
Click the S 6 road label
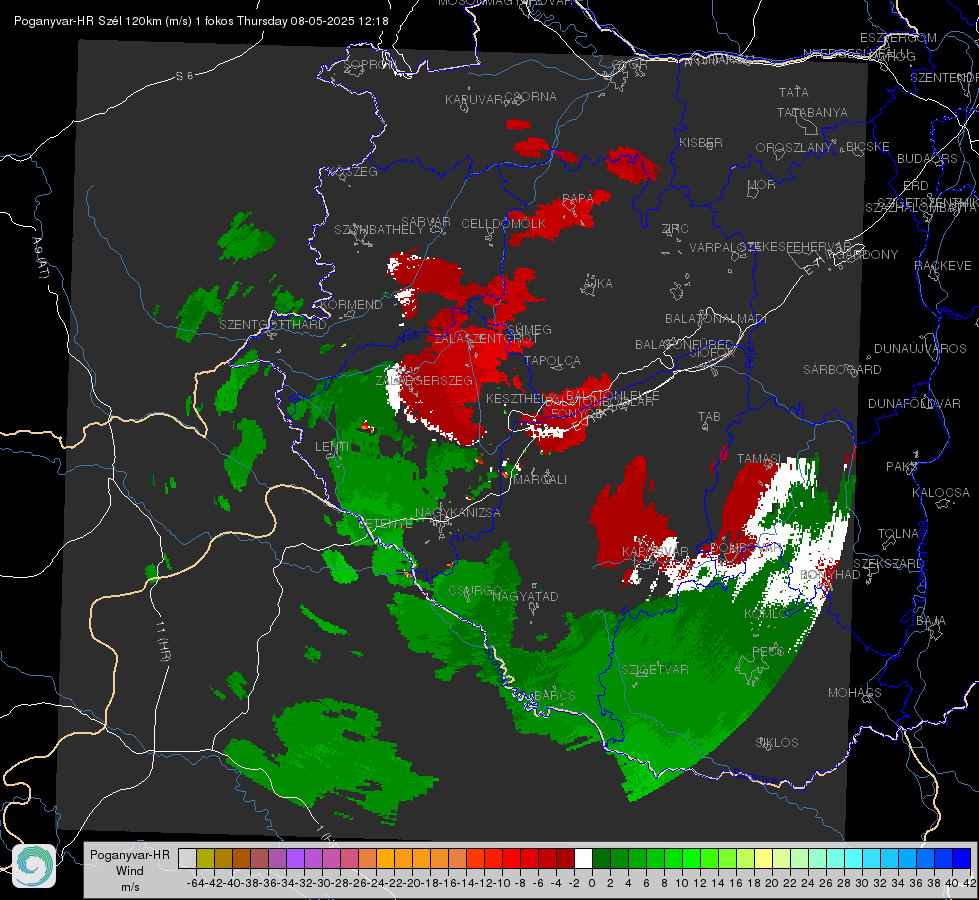point(184,76)
